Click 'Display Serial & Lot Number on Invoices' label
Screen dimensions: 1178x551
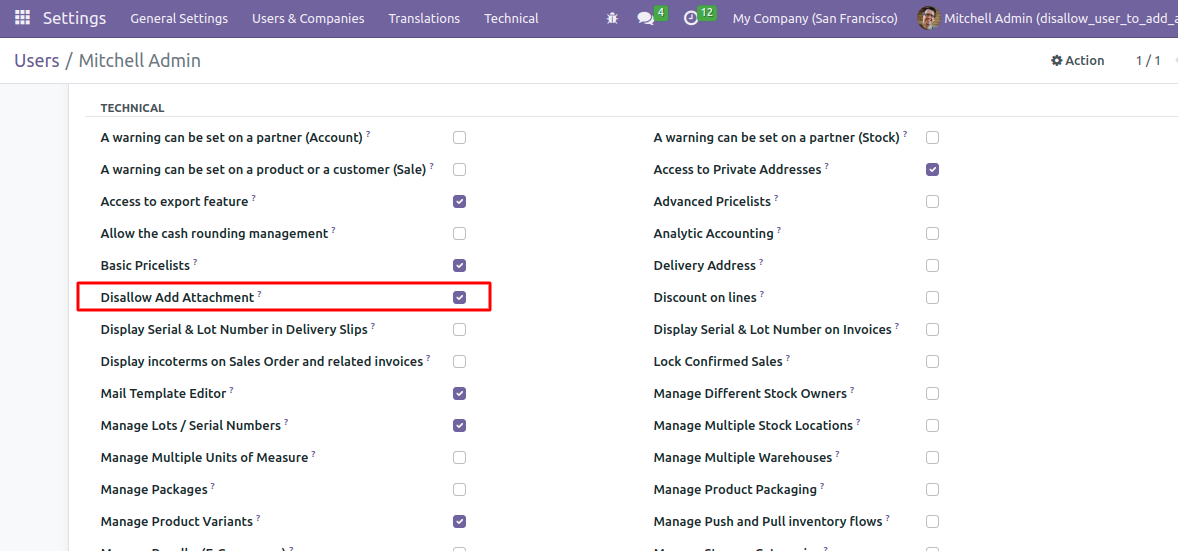click(x=772, y=329)
